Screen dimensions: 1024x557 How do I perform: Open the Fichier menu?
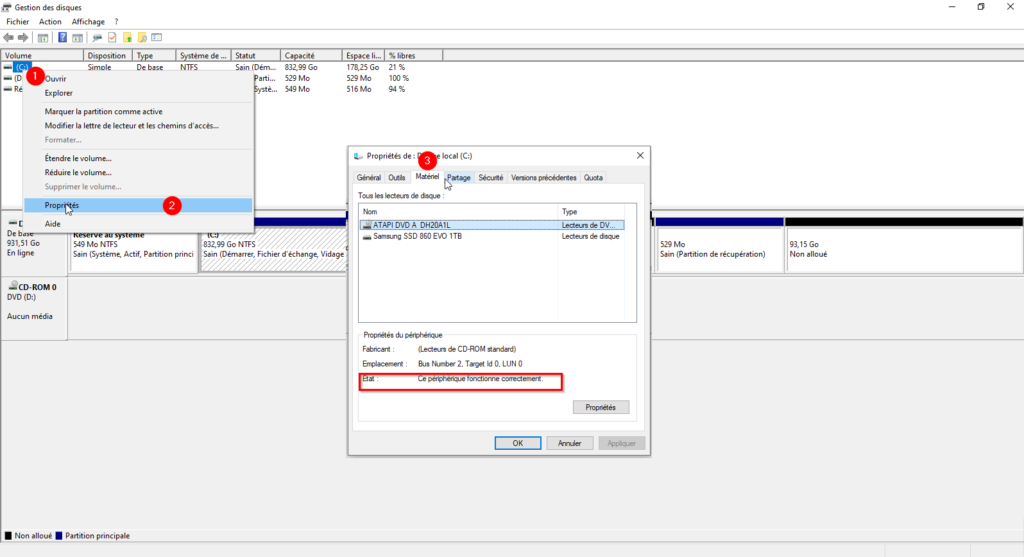(x=18, y=21)
